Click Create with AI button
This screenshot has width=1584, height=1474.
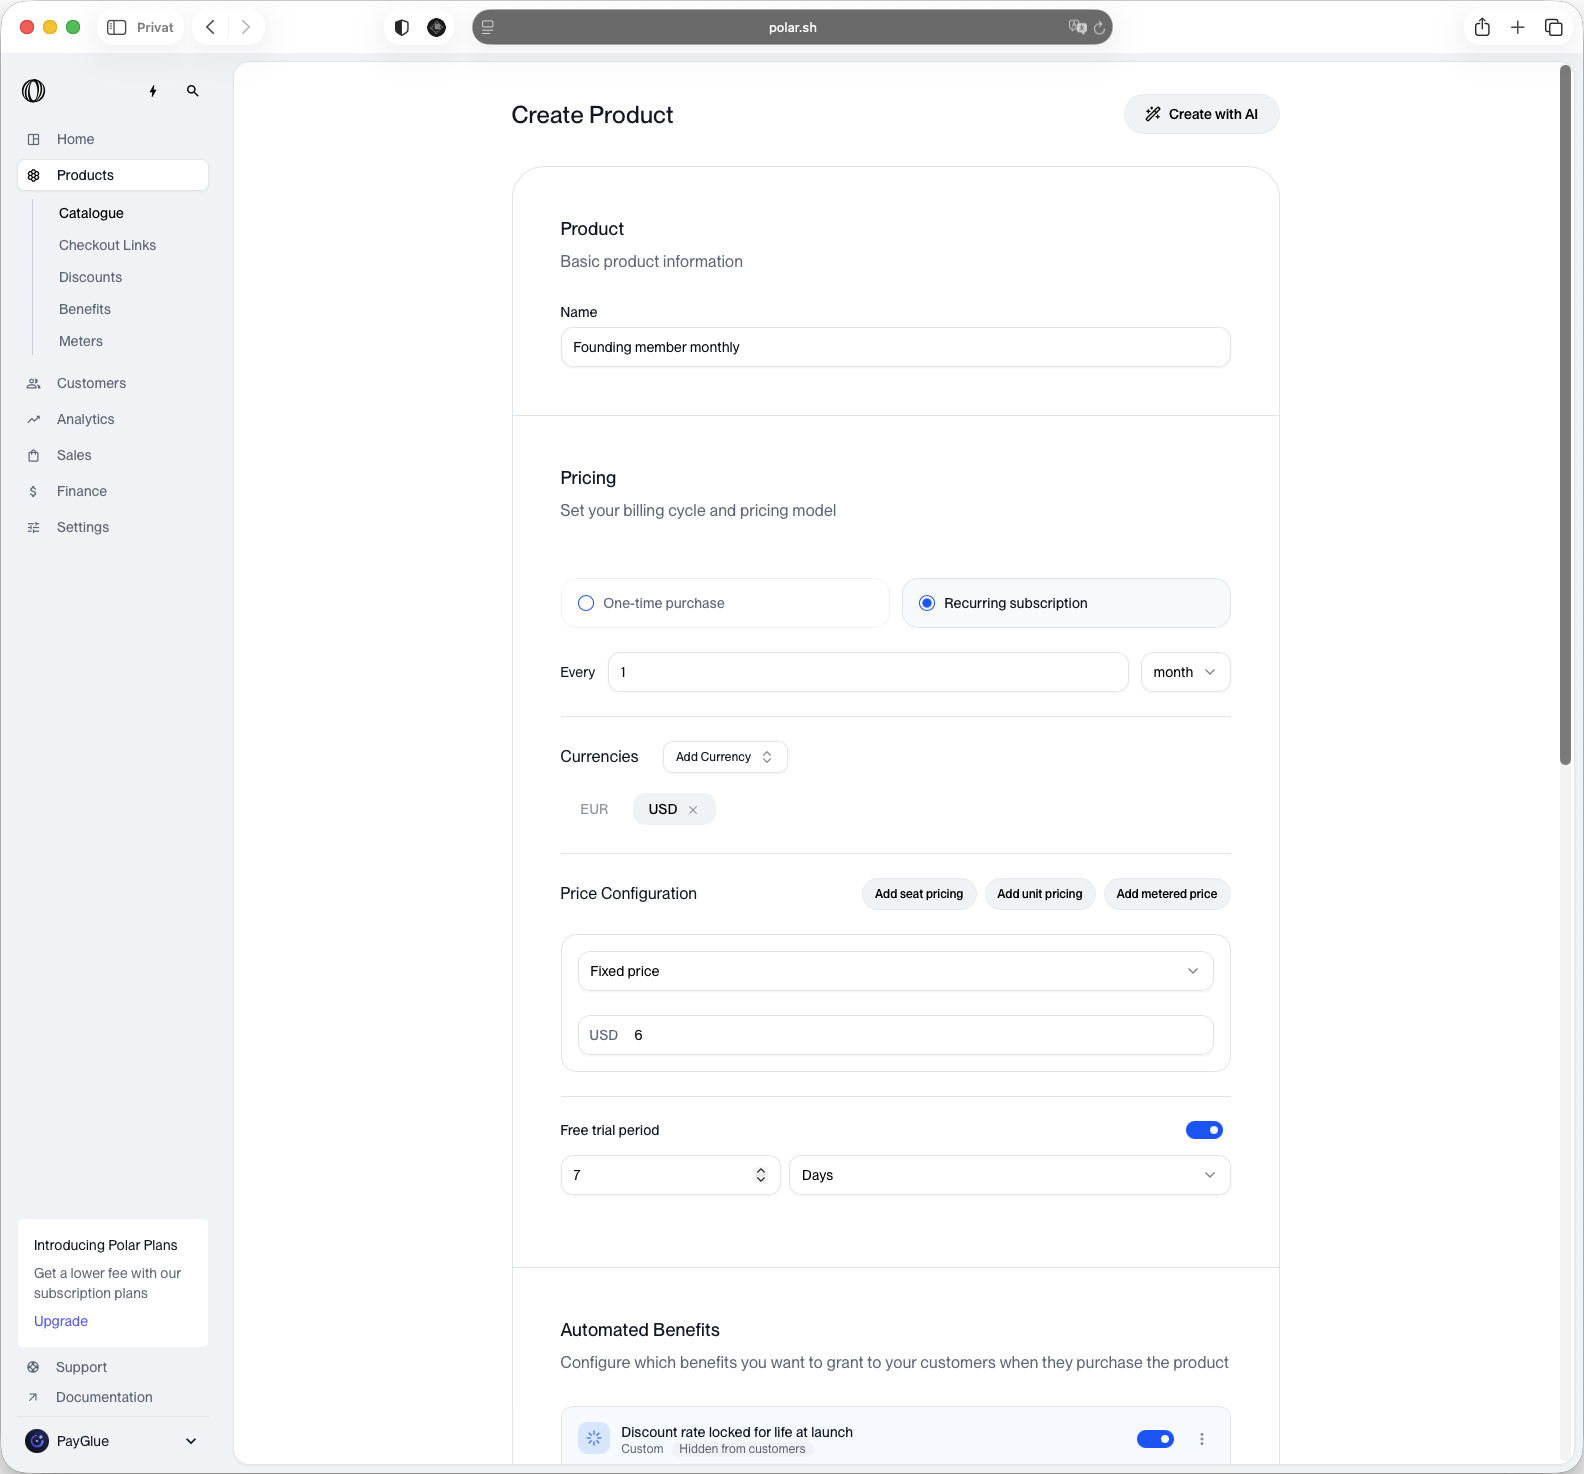pyautogui.click(x=1201, y=114)
